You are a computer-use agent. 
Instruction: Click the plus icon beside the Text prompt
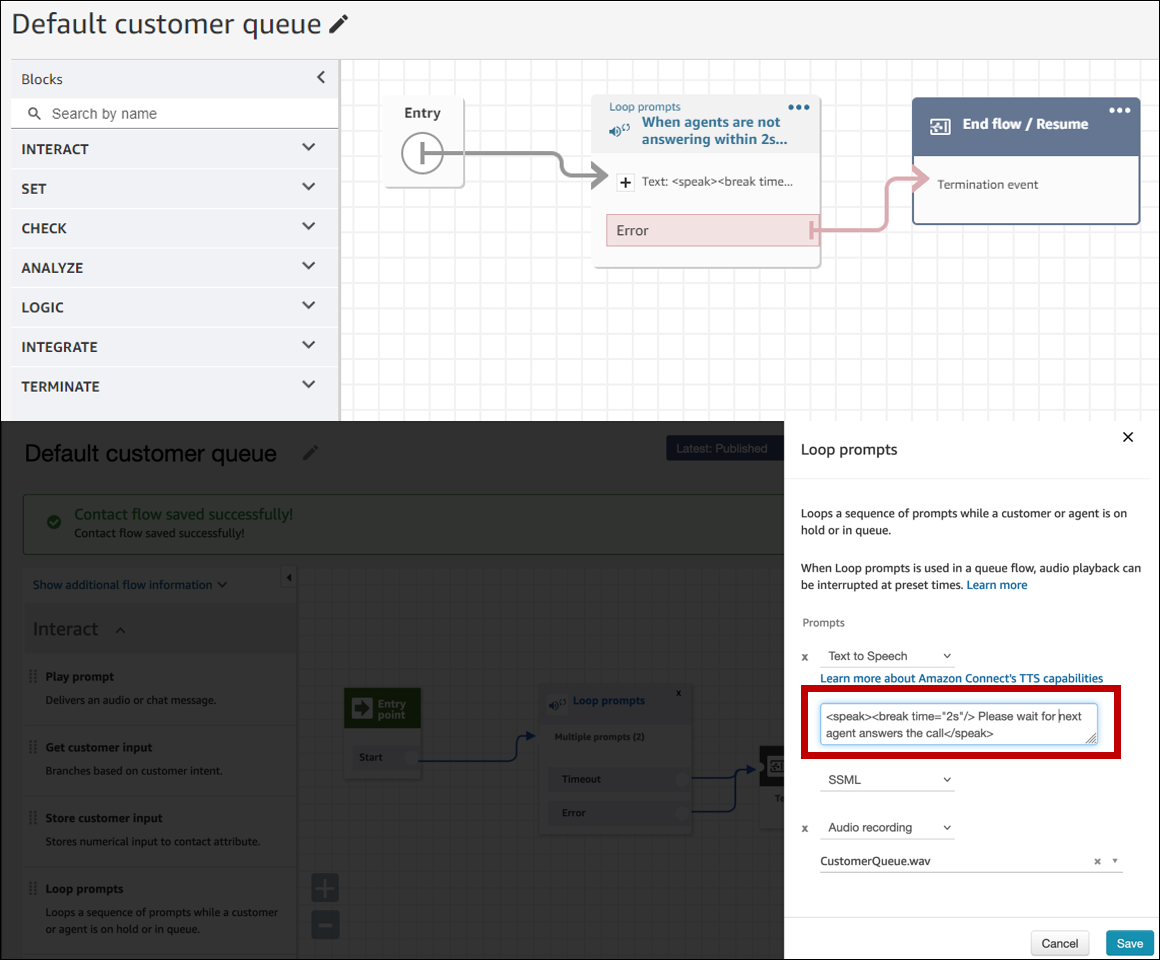point(624,182)
